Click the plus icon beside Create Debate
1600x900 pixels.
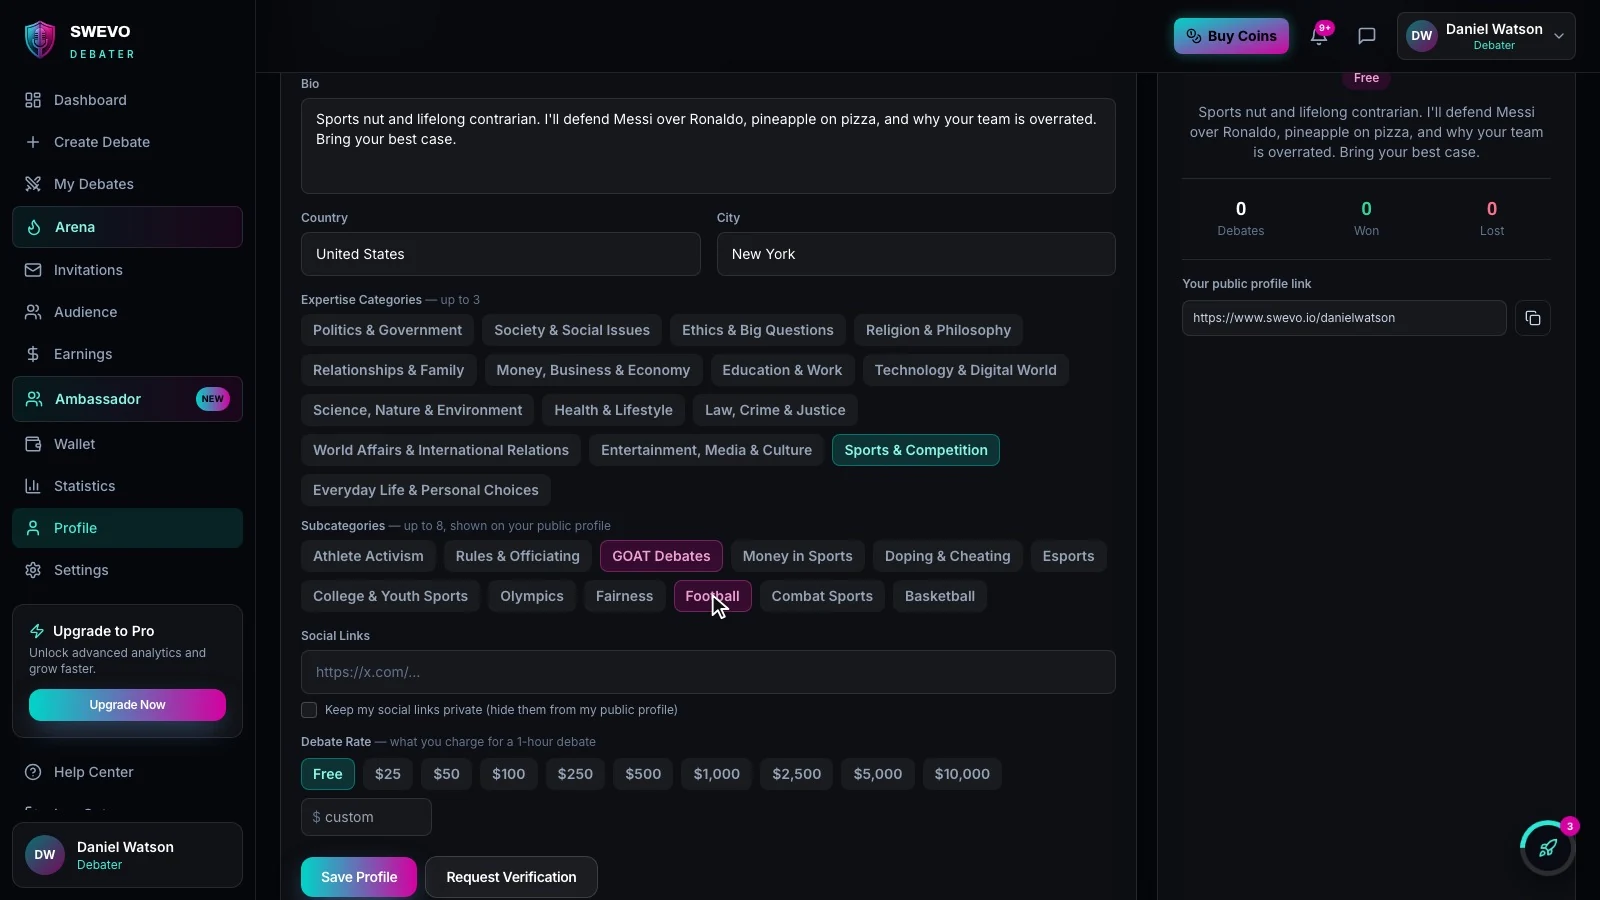tap(33, 142)
